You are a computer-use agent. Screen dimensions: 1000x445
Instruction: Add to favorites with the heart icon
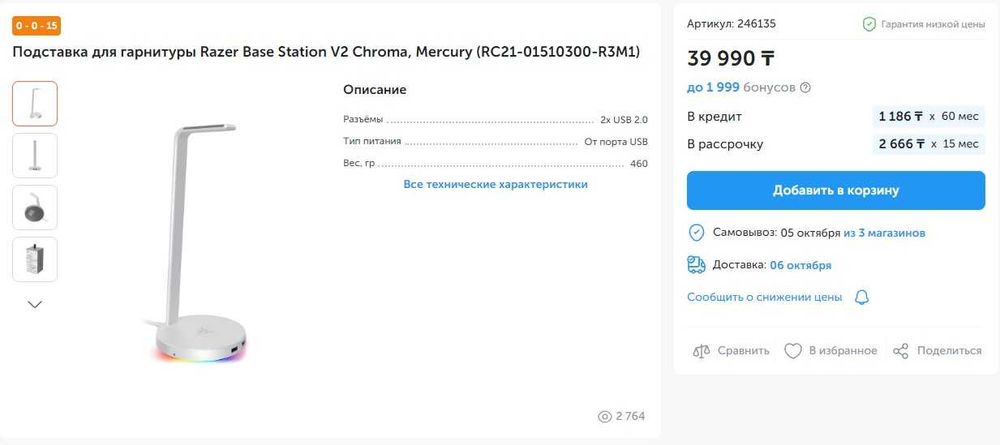pos(793,351)
